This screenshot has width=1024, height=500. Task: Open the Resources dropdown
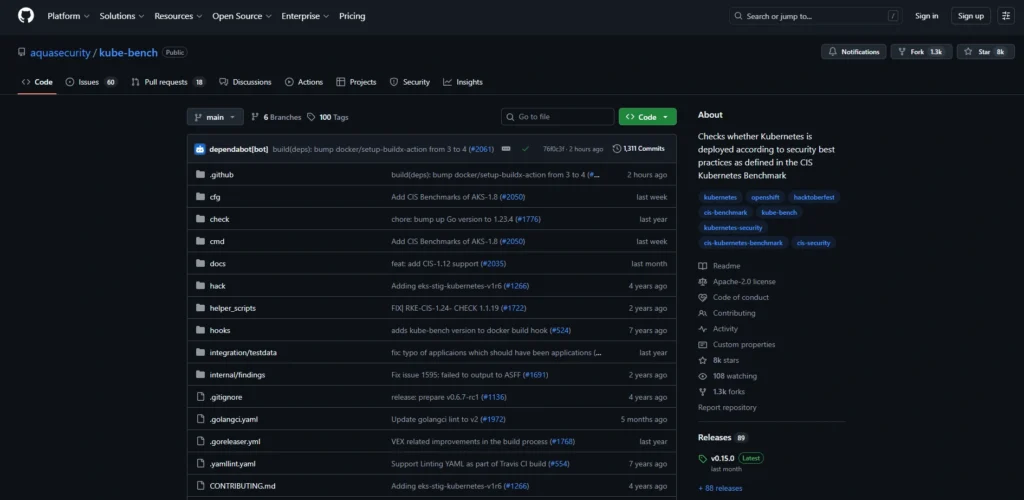[x=178, y=16]
